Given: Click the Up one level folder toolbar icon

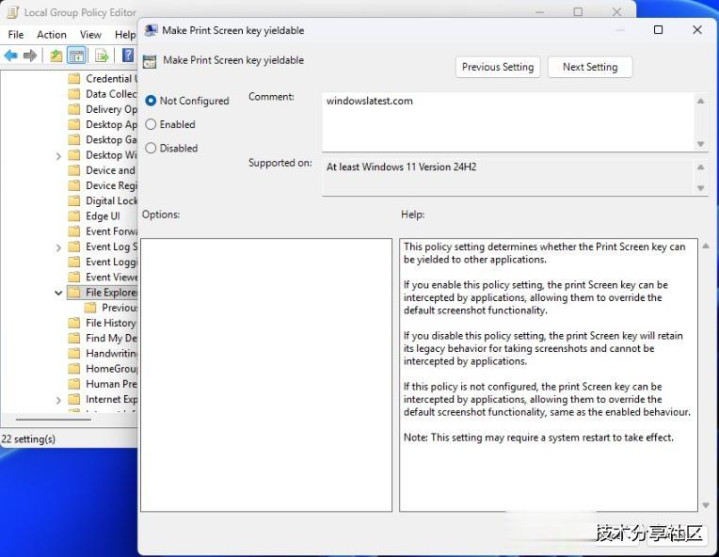Looking at the screenshot, I should pyautogui.click(x=56, y=56).
